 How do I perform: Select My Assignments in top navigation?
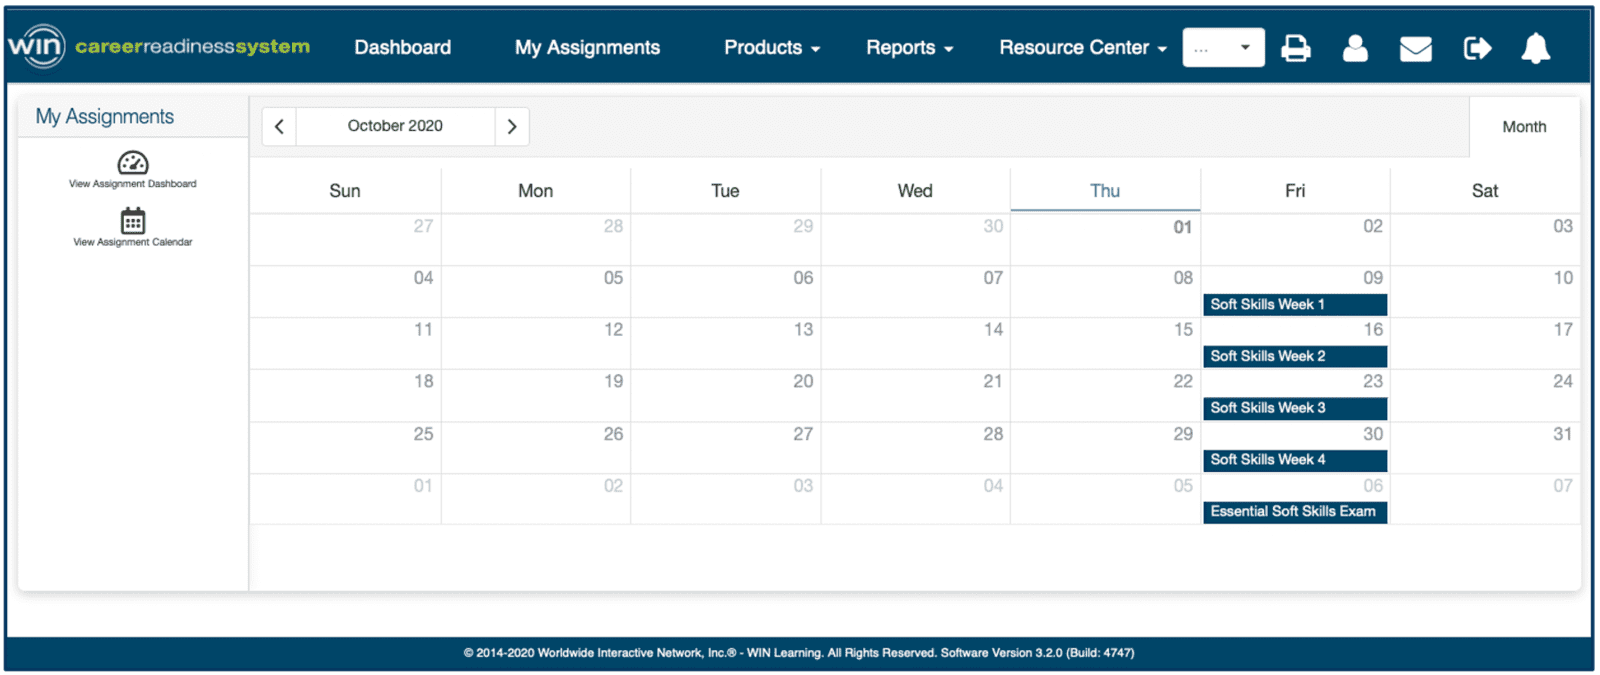(587, 48)
